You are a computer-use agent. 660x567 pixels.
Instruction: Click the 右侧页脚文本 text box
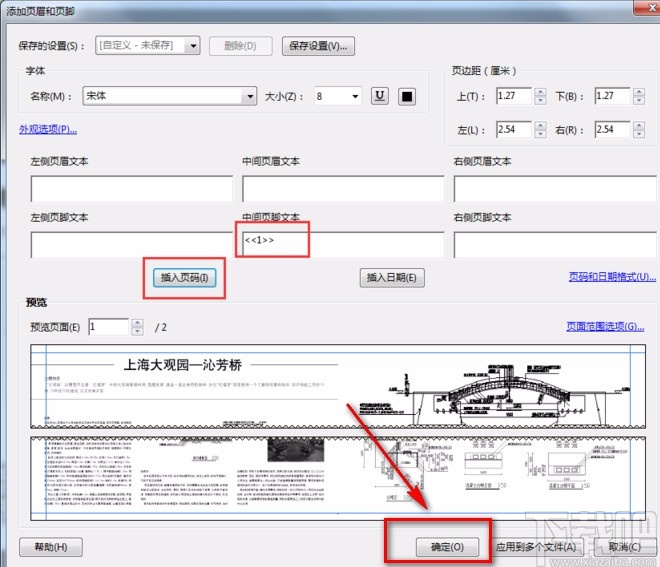click(x=555, y=245)
